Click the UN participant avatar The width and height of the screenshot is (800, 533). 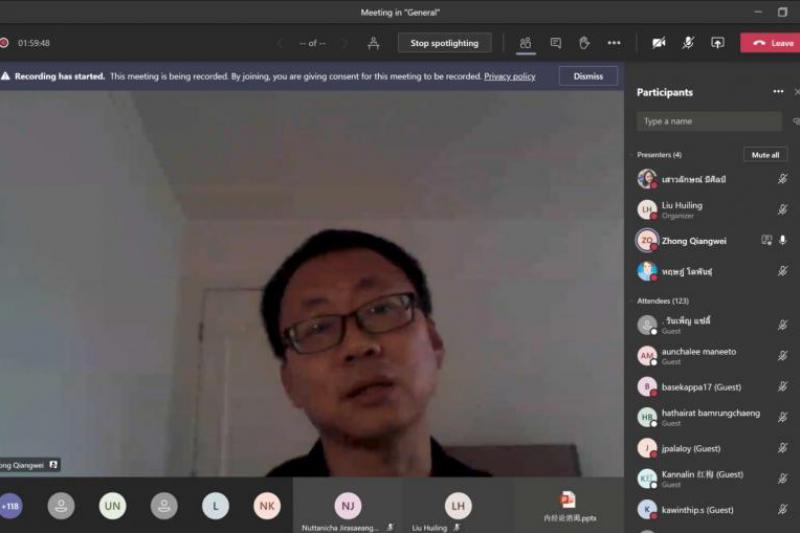point(112,506)
